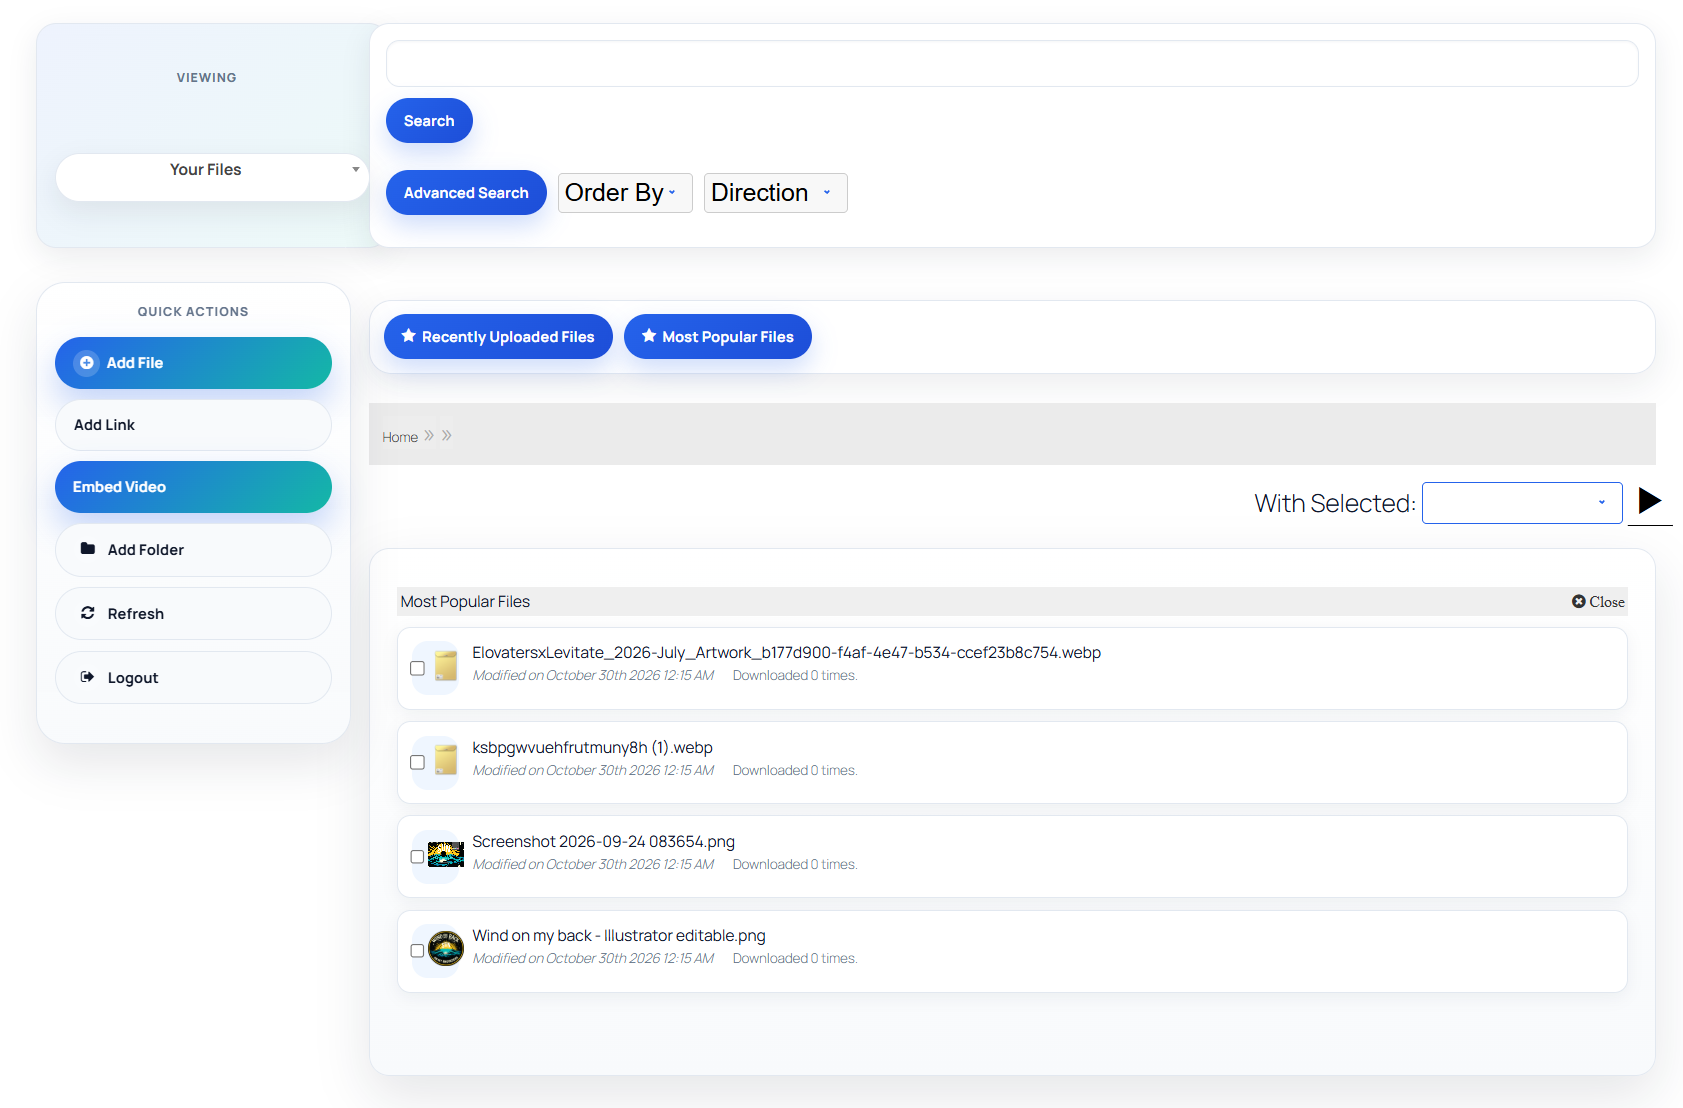Click the logout arrow icon

click(x=88, y=677)
